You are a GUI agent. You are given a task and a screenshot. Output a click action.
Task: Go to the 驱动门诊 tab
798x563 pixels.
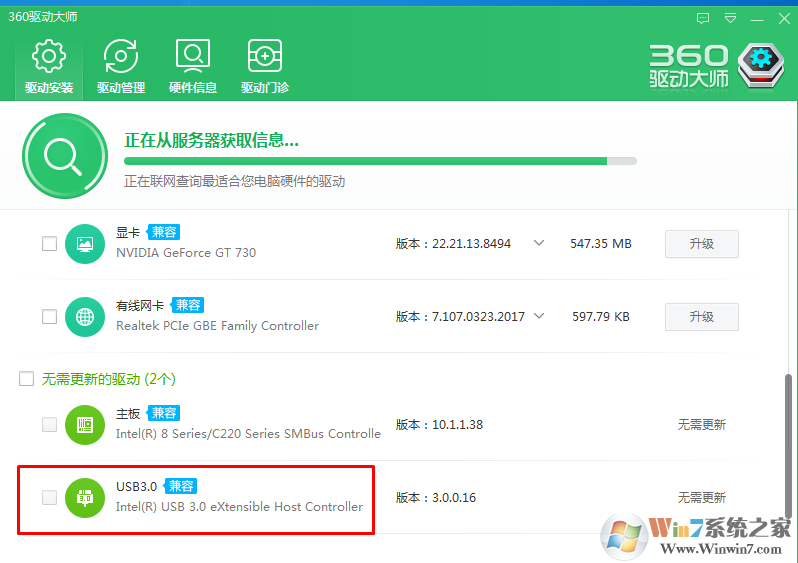(x=265, y=67)
